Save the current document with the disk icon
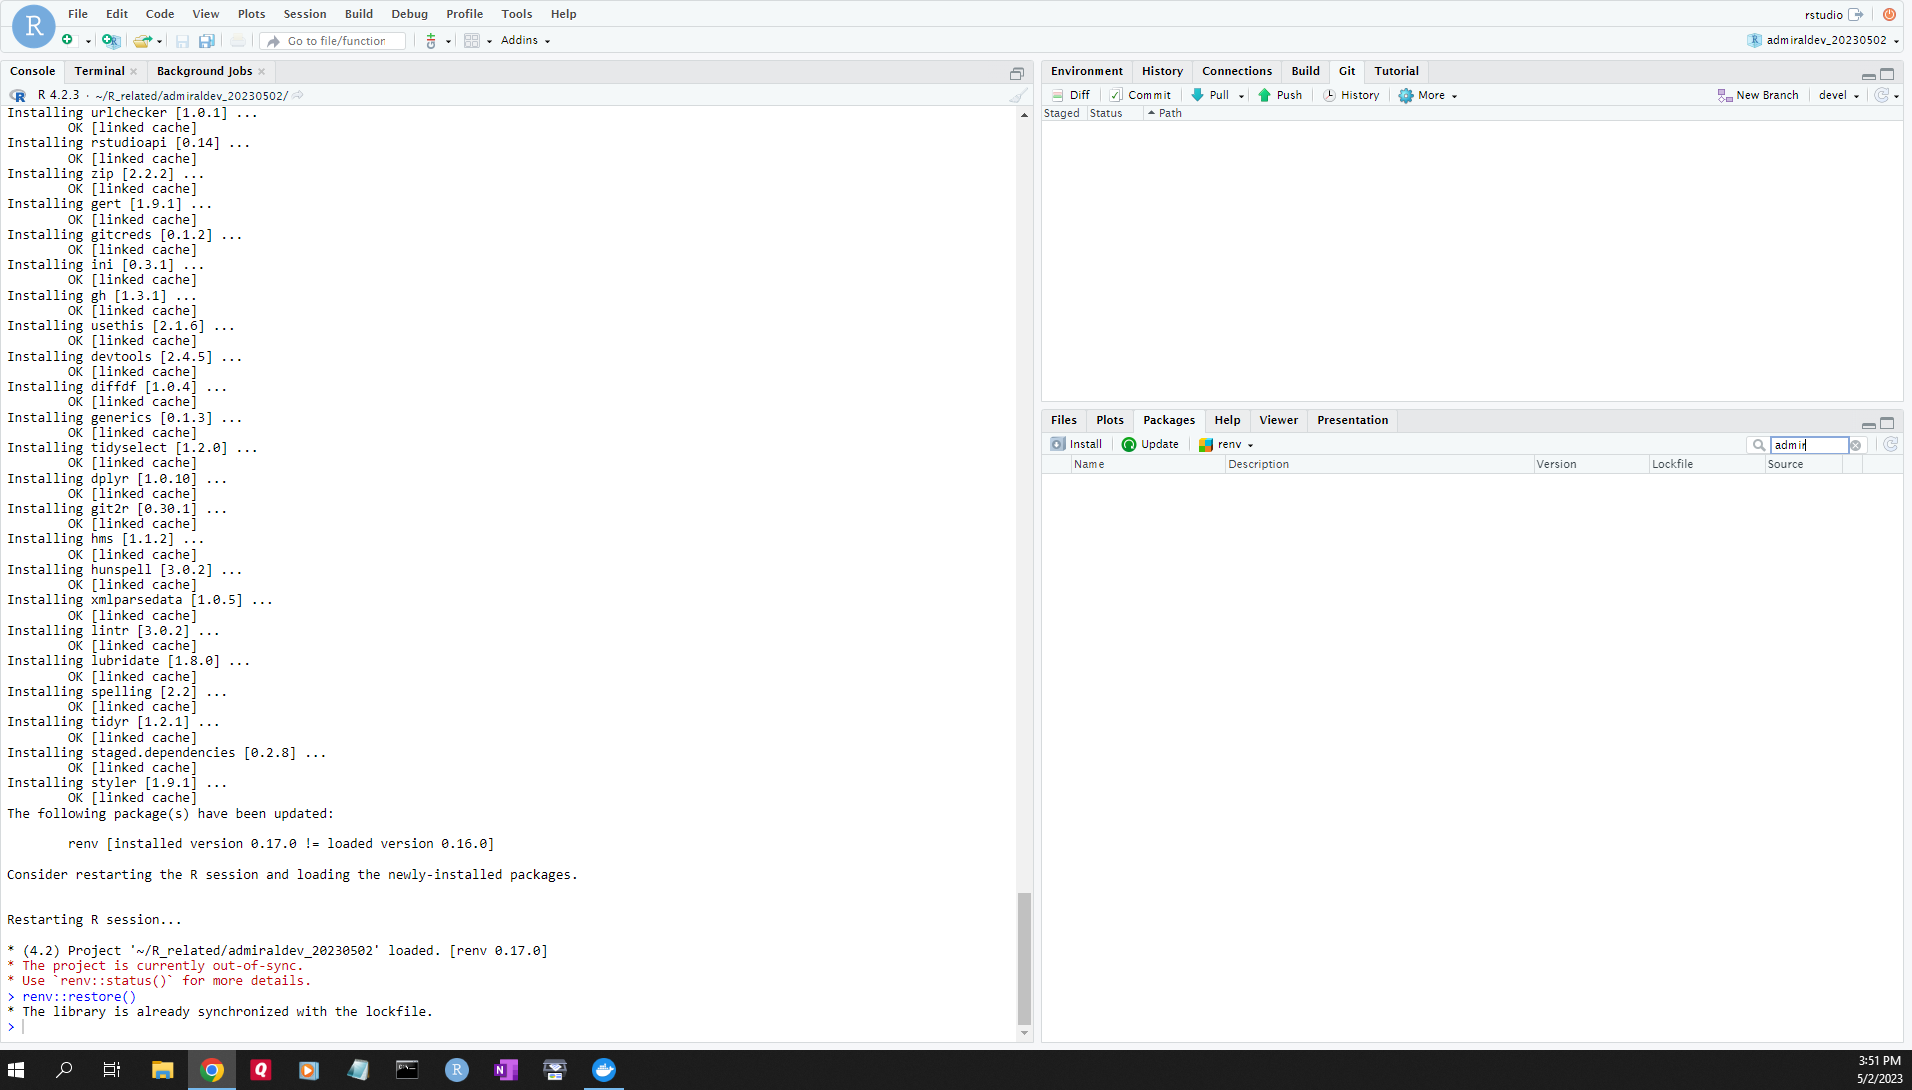Image resolution: width=1912 pixels, height=1090 pixels. (x=182, y=41)
